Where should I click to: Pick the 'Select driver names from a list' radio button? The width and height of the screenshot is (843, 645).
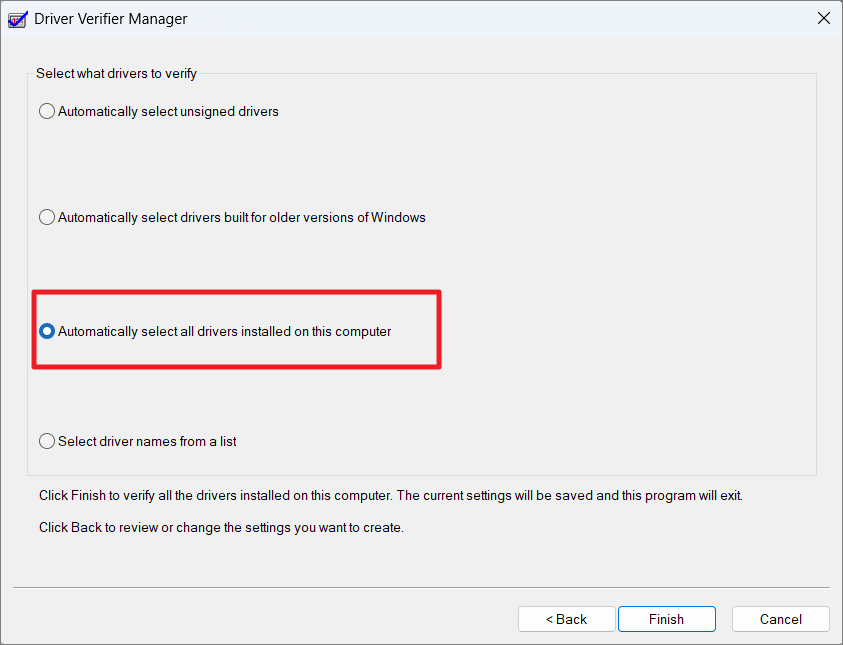click(x=47, y=441)
